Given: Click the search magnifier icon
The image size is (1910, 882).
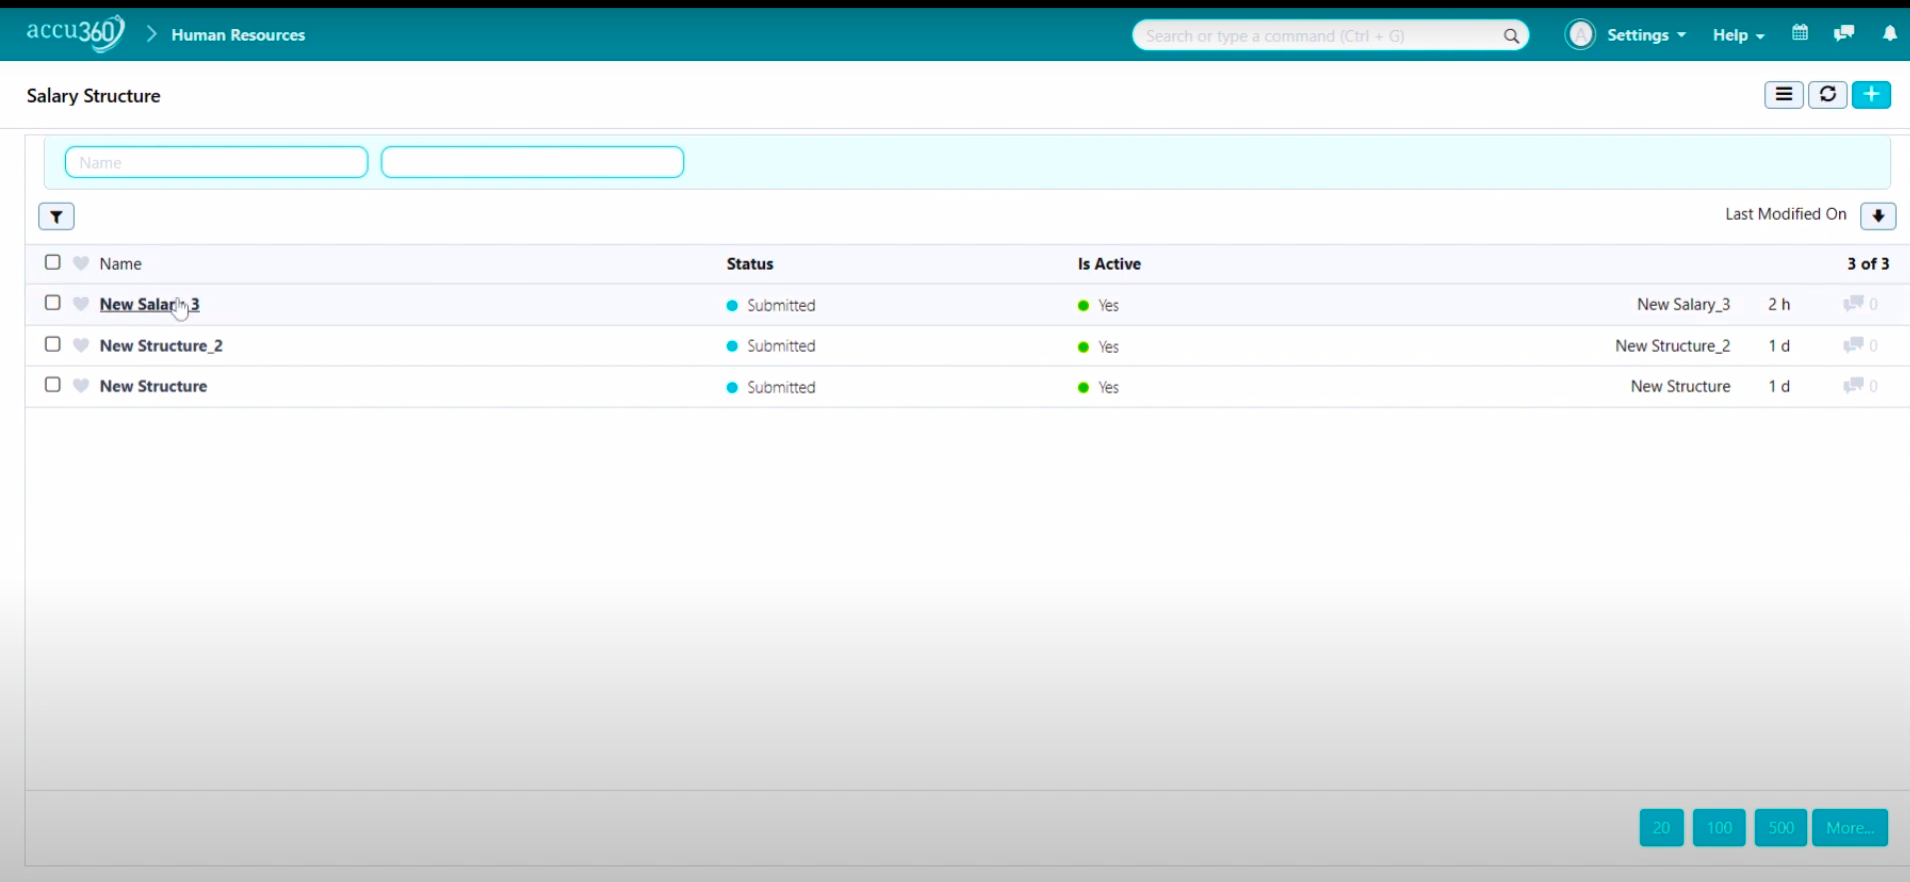Looking at the screenshot, I should 1511,36.
